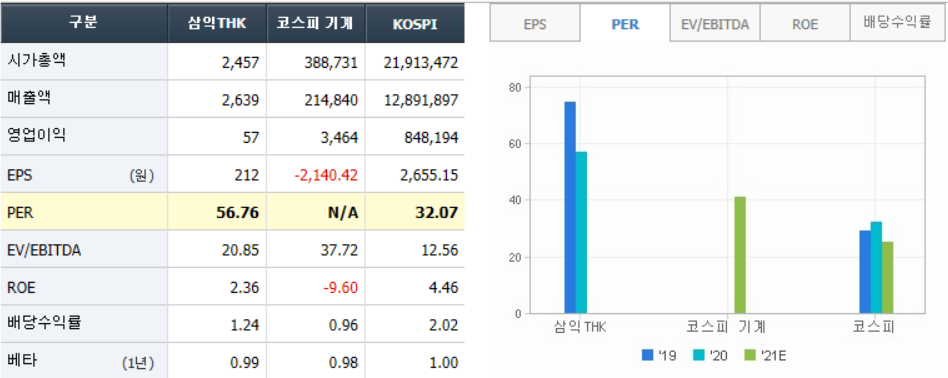This screenshot has height=378, width=948.
Task: Click the 2,639 sales value
Action: tap(241, 100)
